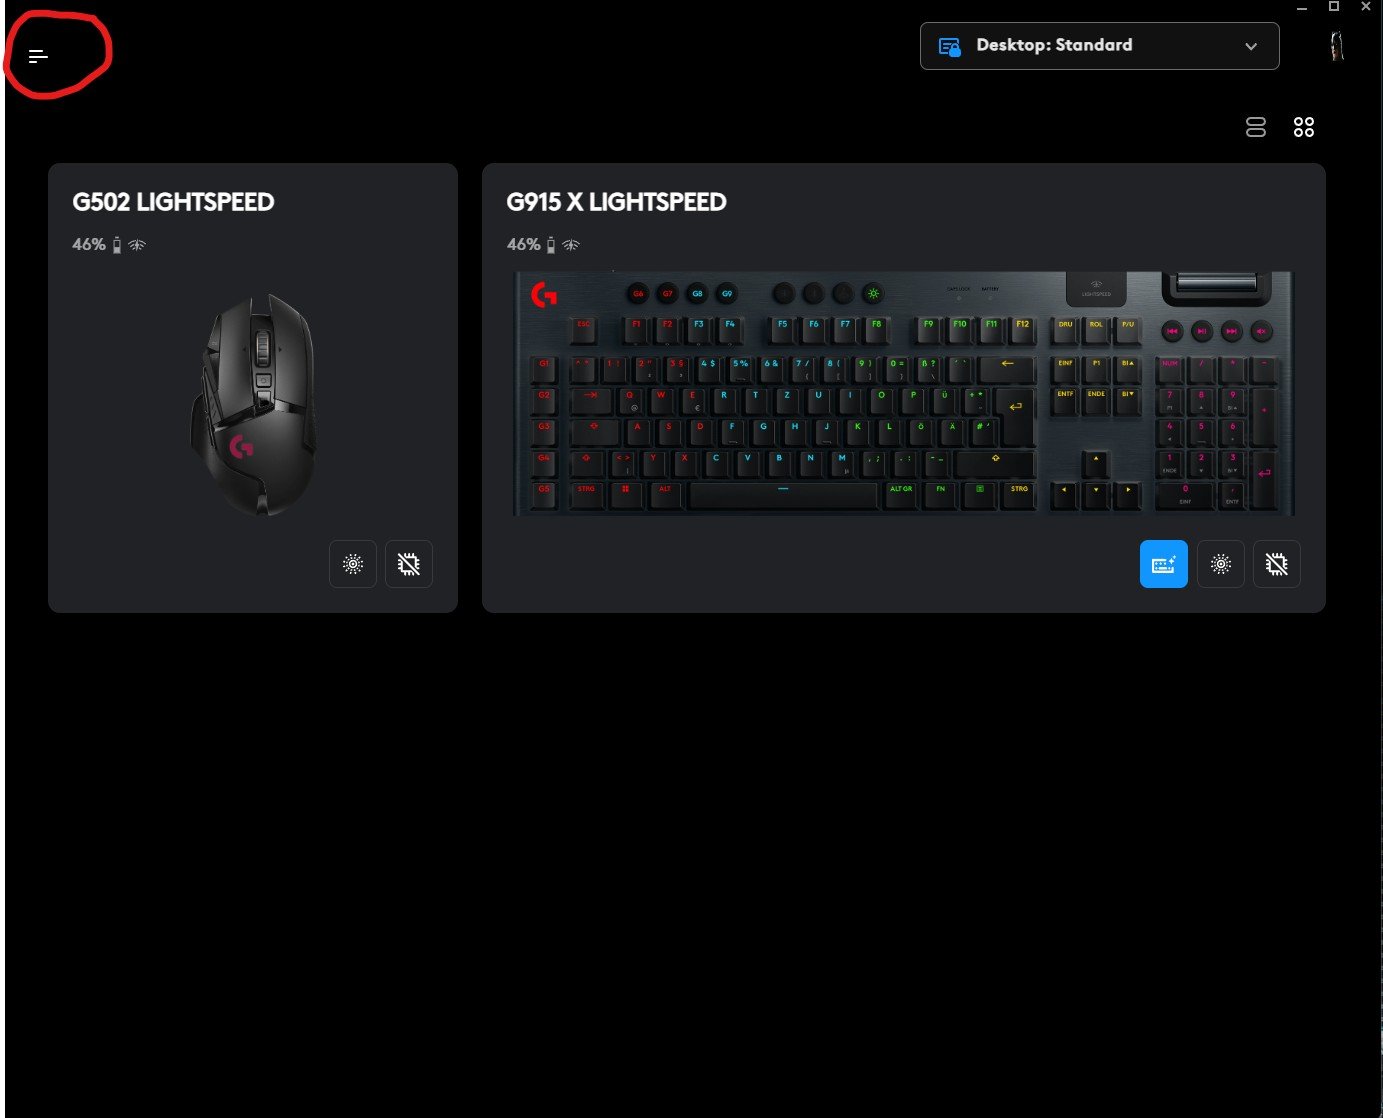1383x1118 pixels.
Task: Click the G502 wireless connection status icon
Action: (x=138, y=245)
